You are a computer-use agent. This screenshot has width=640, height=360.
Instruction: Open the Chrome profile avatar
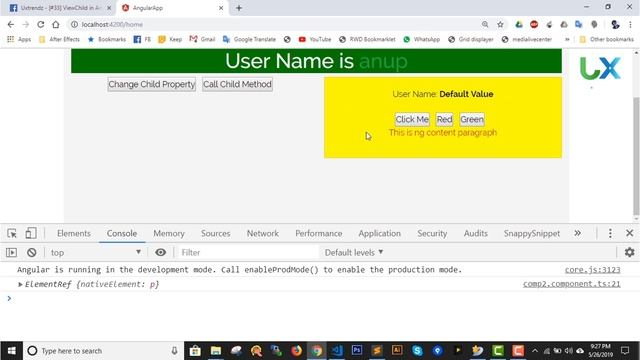click(615, 24)
